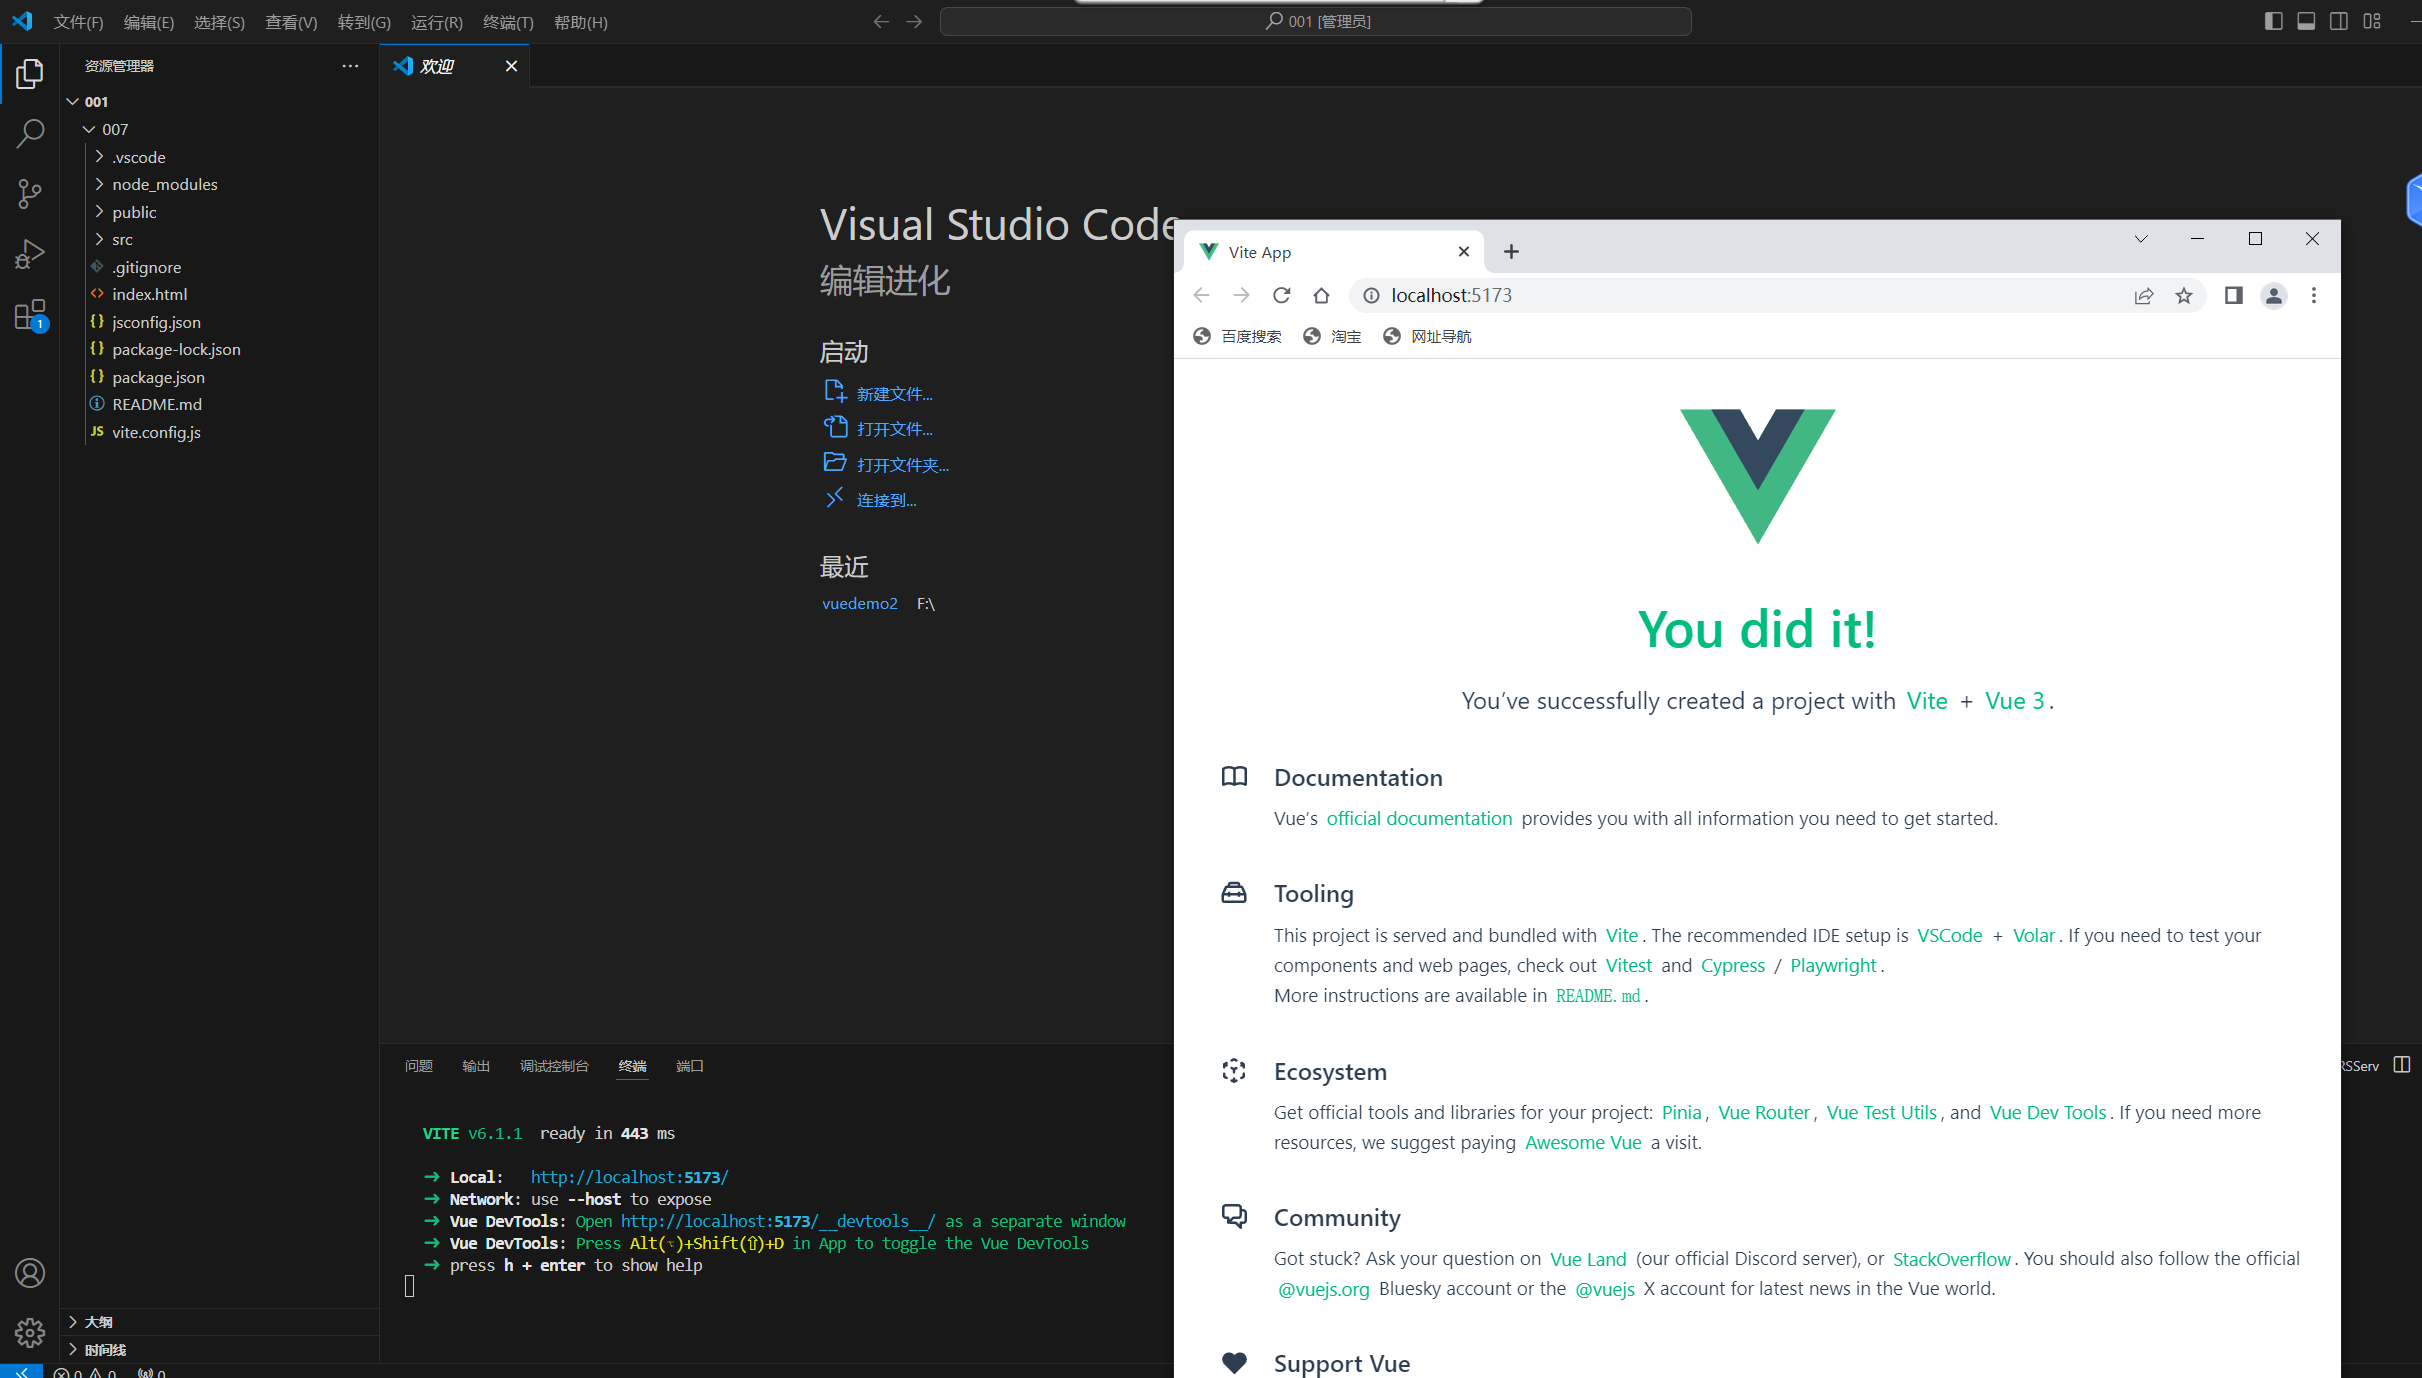The image size is (2422, 1378).
Task: Open Run and Debug view
Action: point(30,254)
